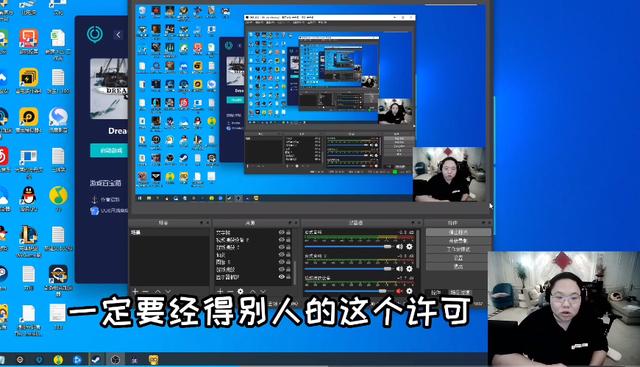Screen dimensions: 640x367
Task: Select the top source row name
Action: (223, 232)
